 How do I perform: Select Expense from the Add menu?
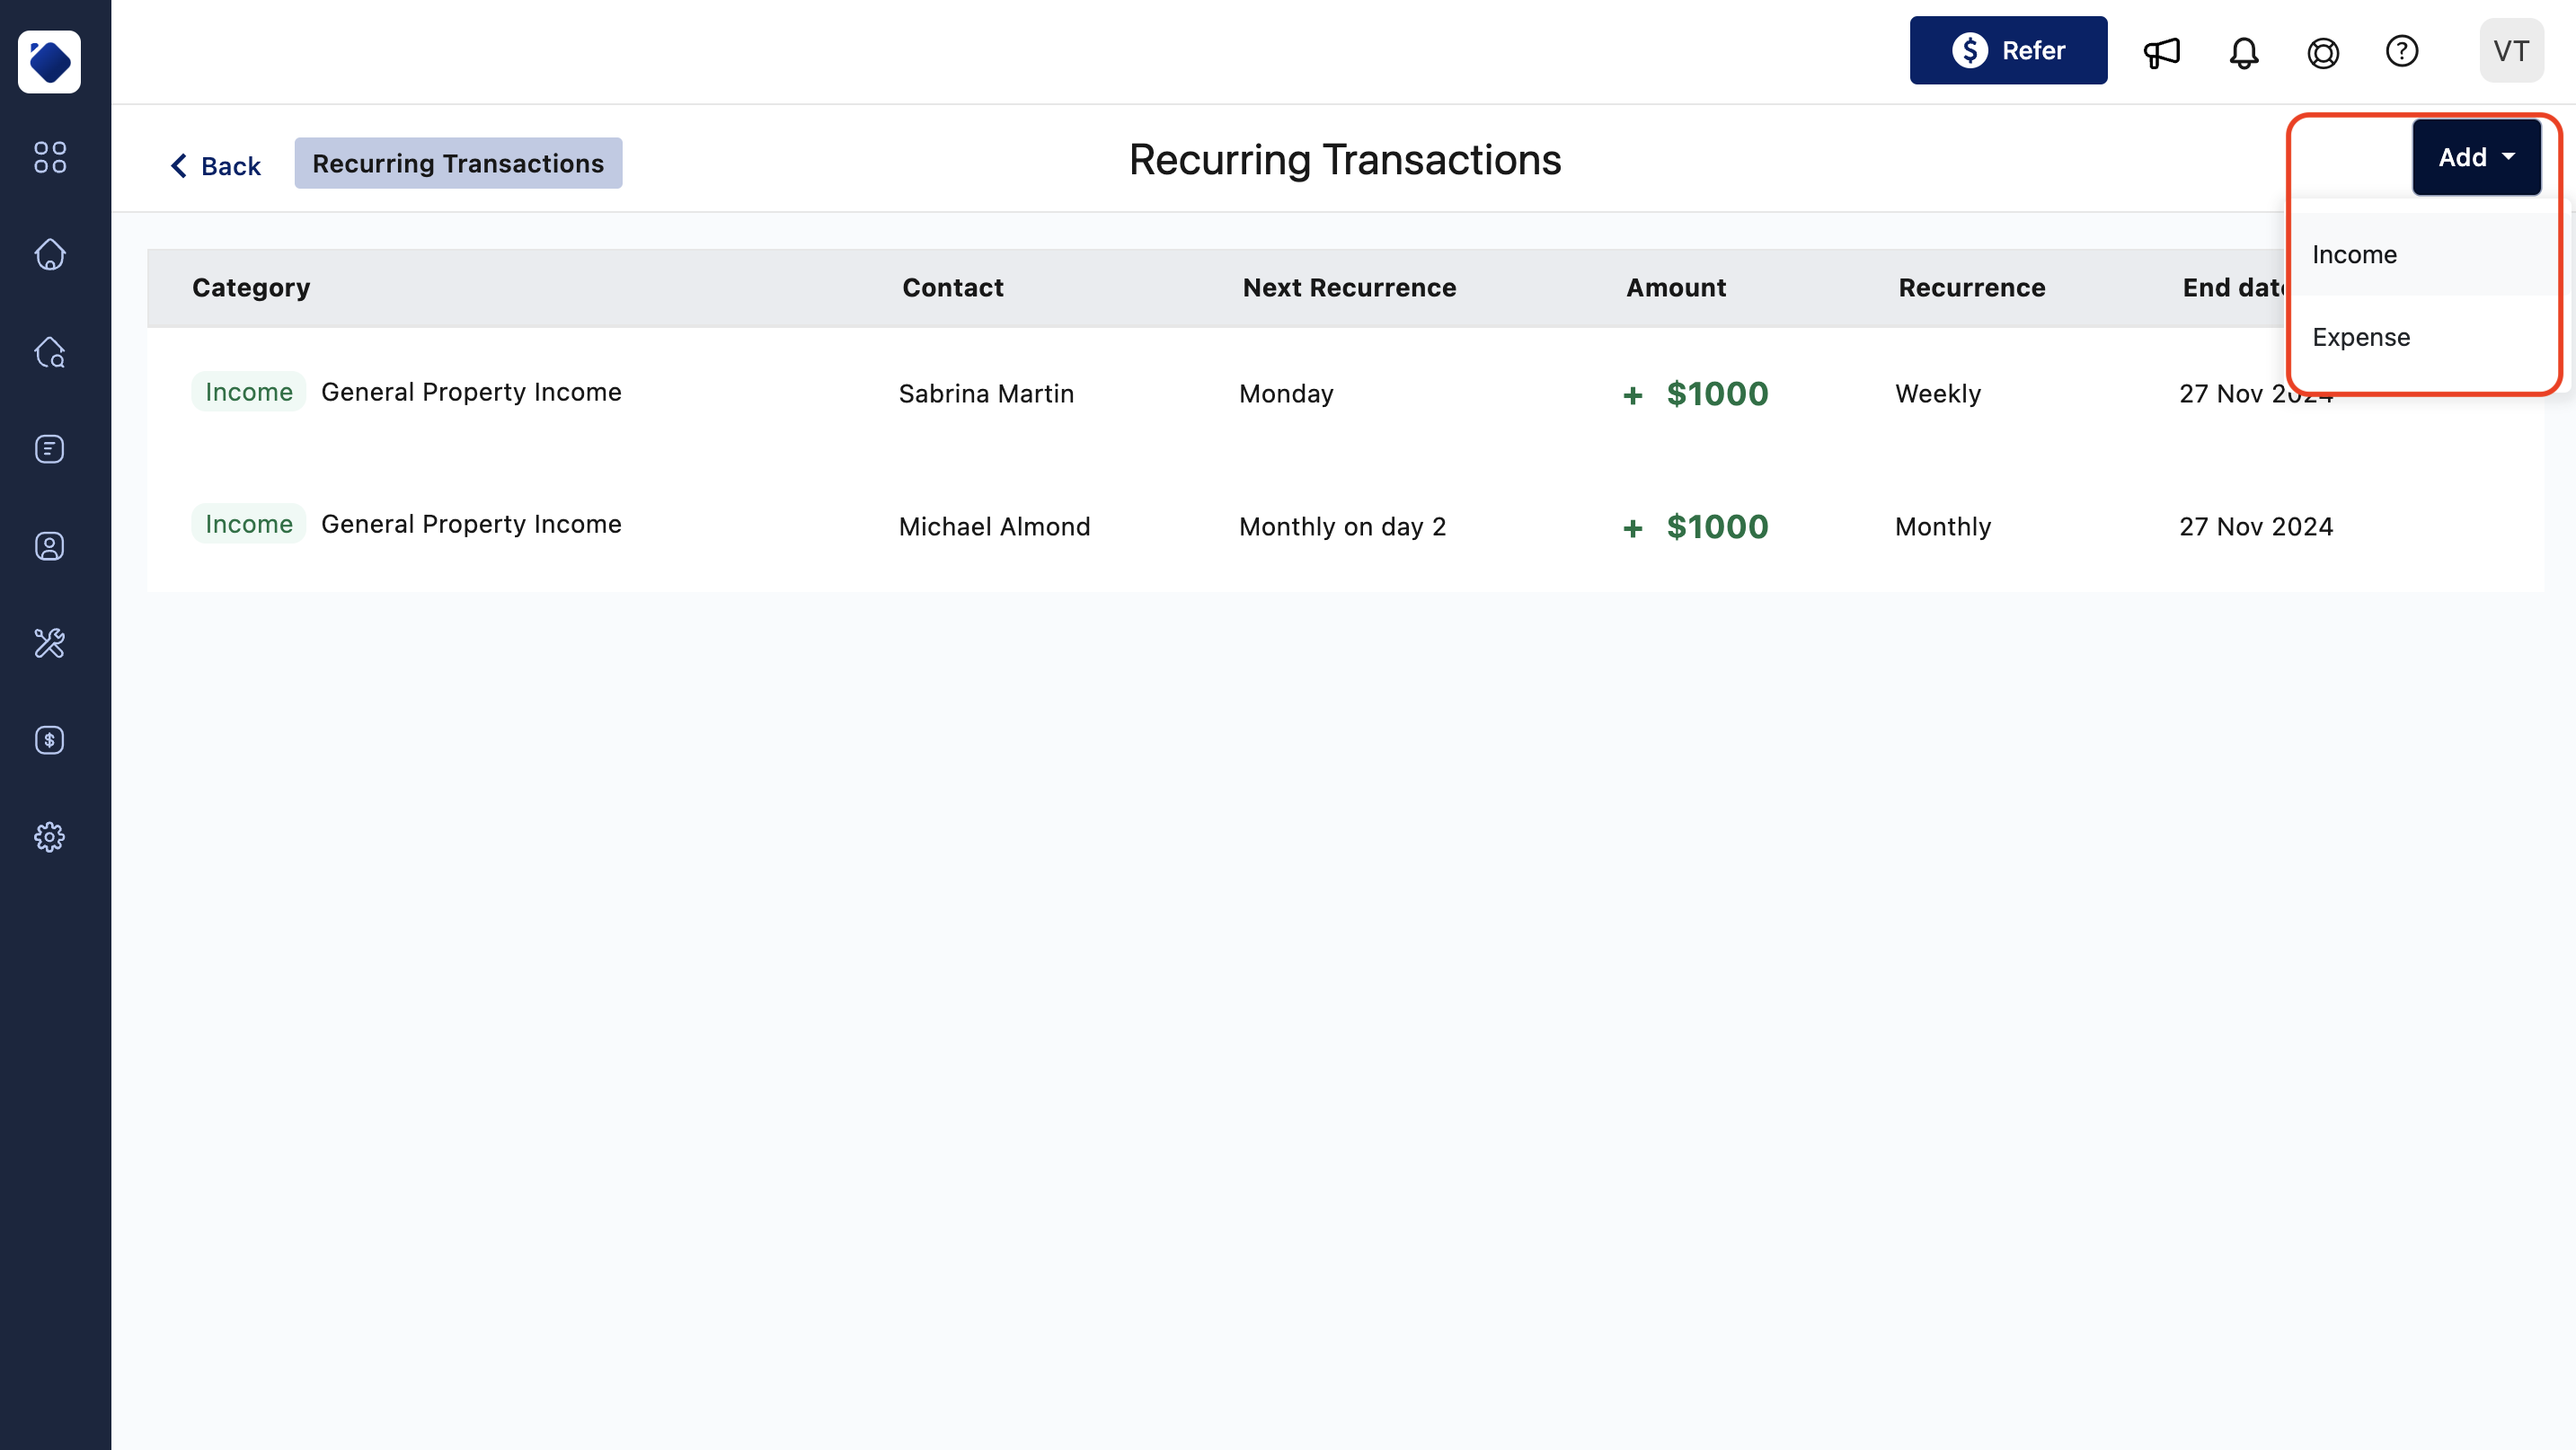point(2360,338)
